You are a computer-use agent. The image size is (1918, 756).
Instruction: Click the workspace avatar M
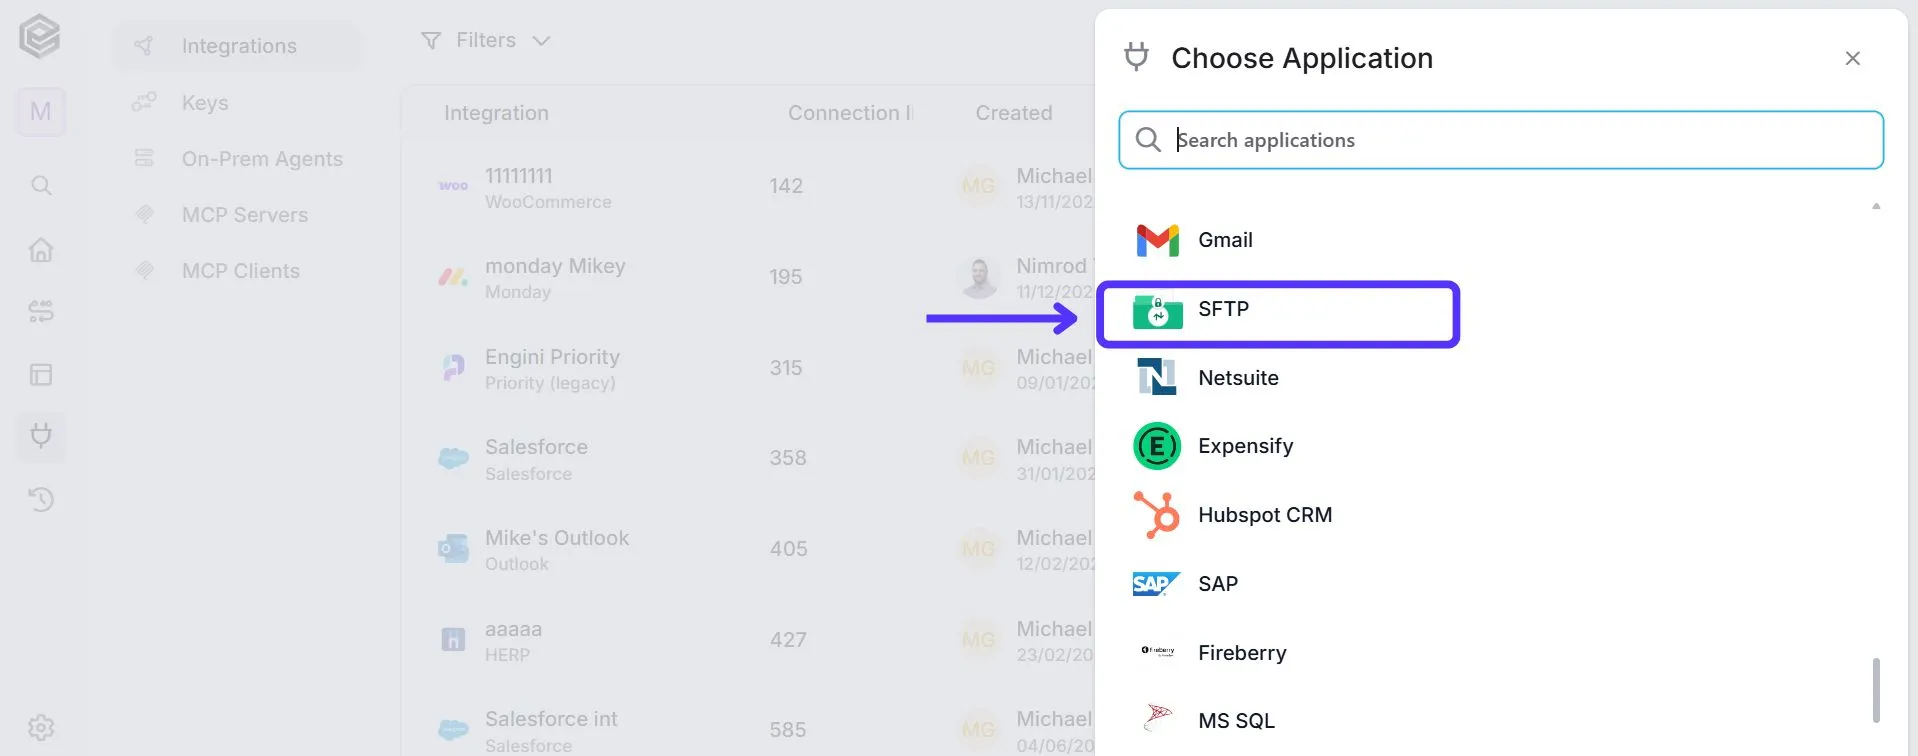click(41, 111)
